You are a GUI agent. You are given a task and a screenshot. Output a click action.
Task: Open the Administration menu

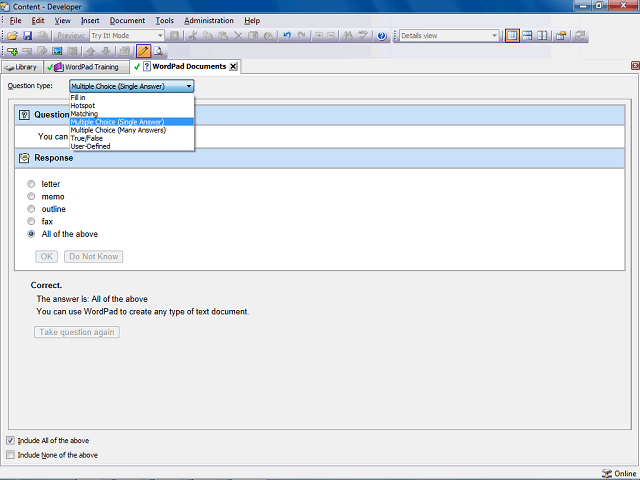tap(209, 20)
